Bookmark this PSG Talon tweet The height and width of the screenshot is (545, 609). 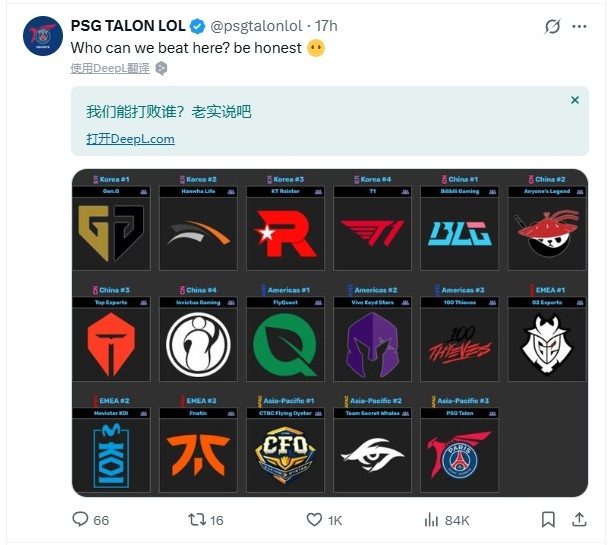pyautogui.click(x=548, y=520)
